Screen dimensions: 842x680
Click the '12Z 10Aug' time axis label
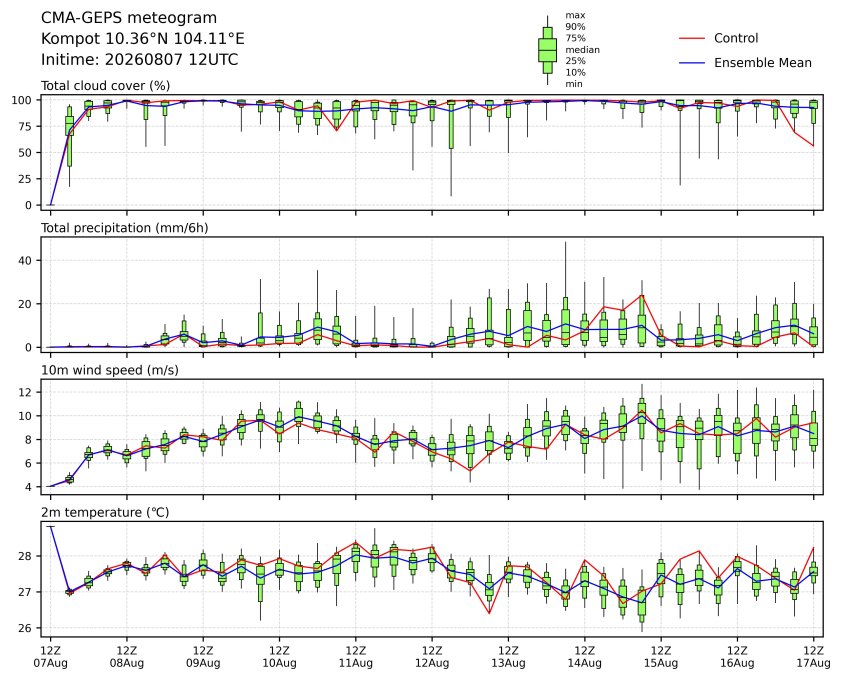click(x=279, y=657)
